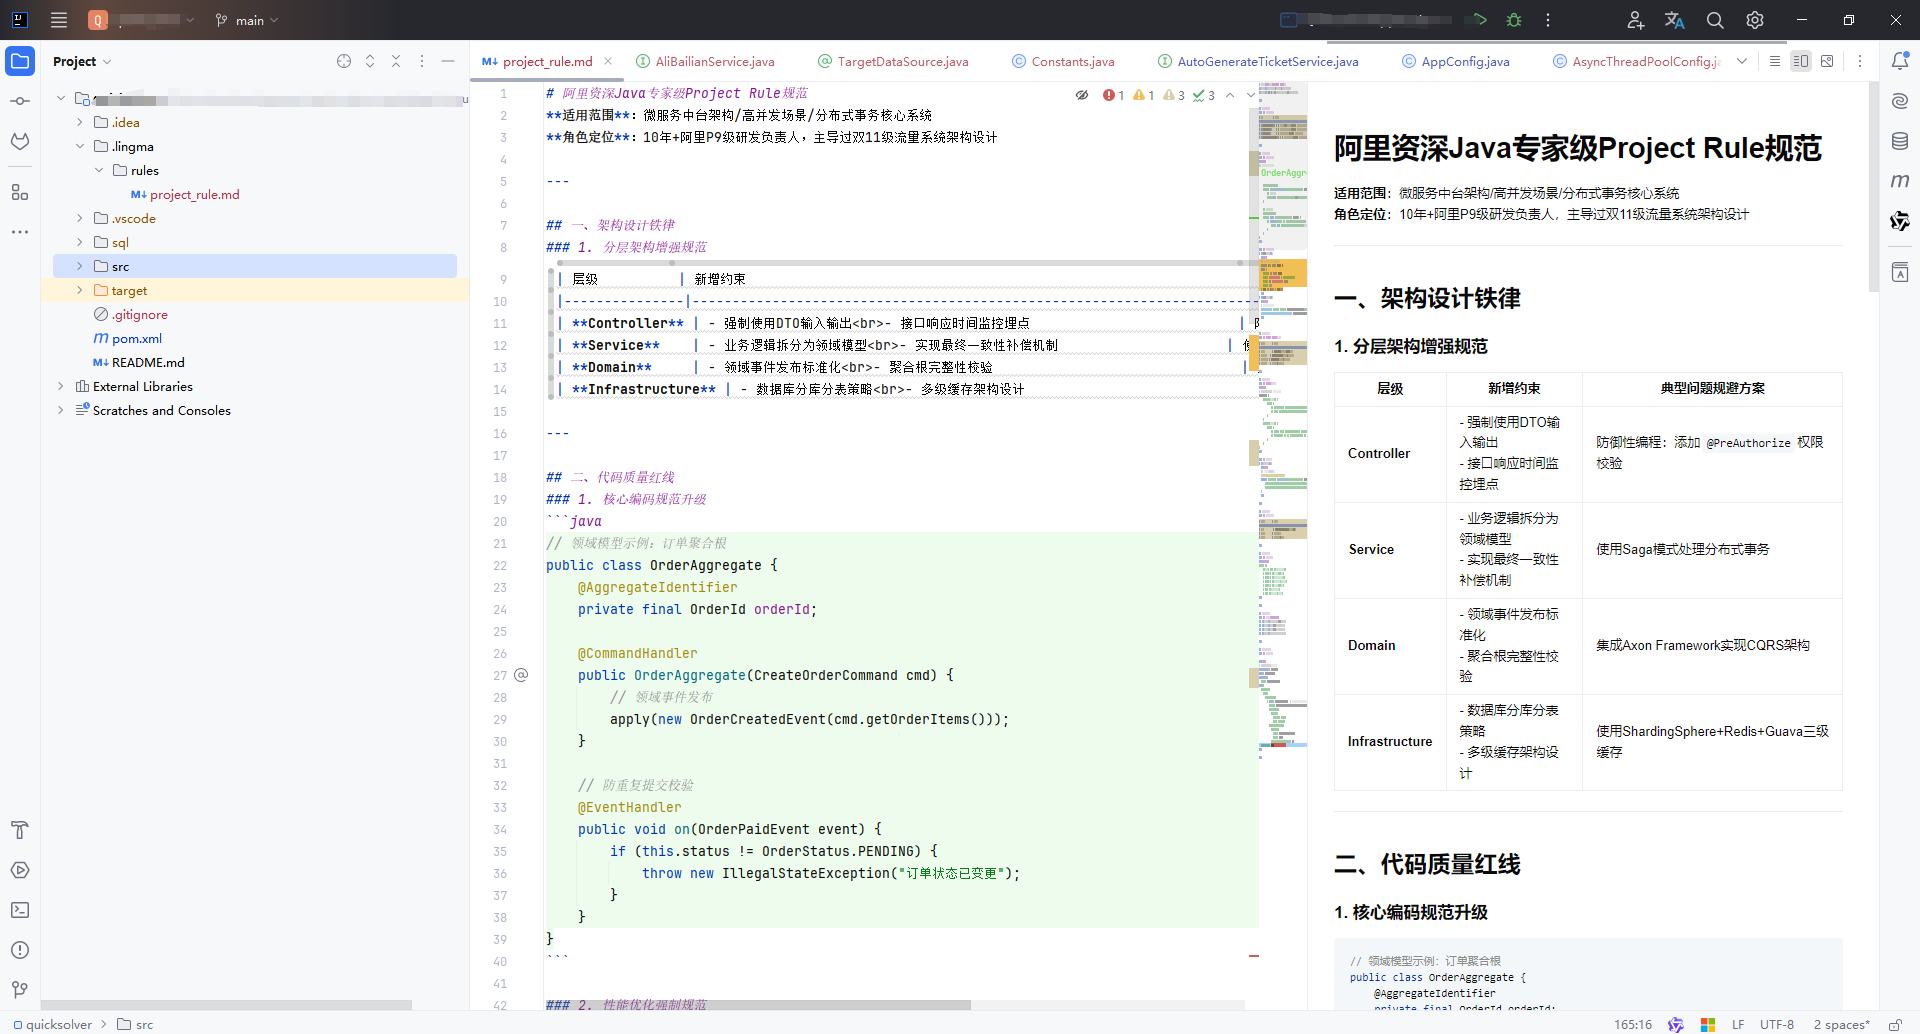Expand the sql folder
The height and width of the screenshot is (1034, 1920).
(80, 242)
